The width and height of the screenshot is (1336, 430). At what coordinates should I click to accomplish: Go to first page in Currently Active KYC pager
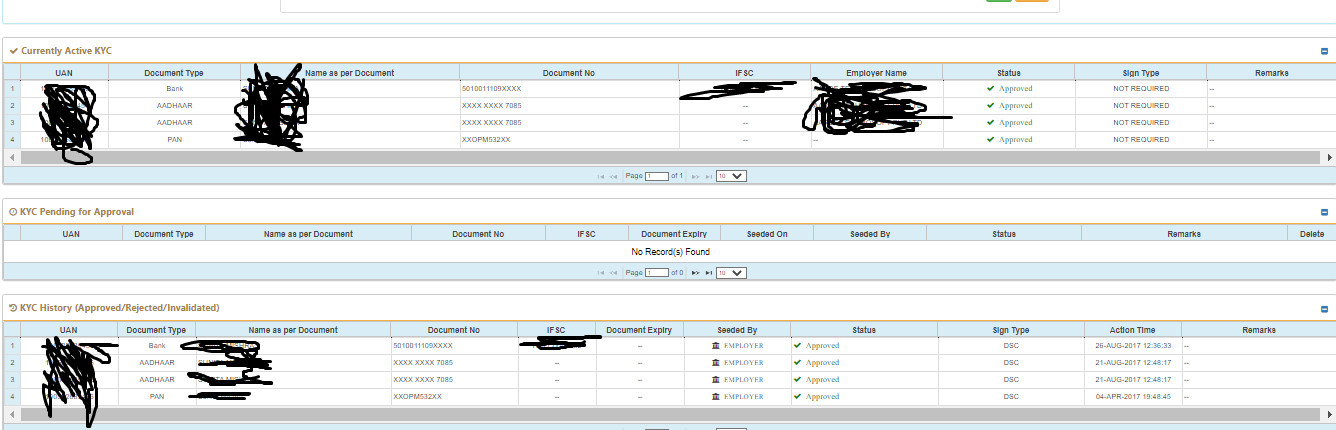pos(601,176)
